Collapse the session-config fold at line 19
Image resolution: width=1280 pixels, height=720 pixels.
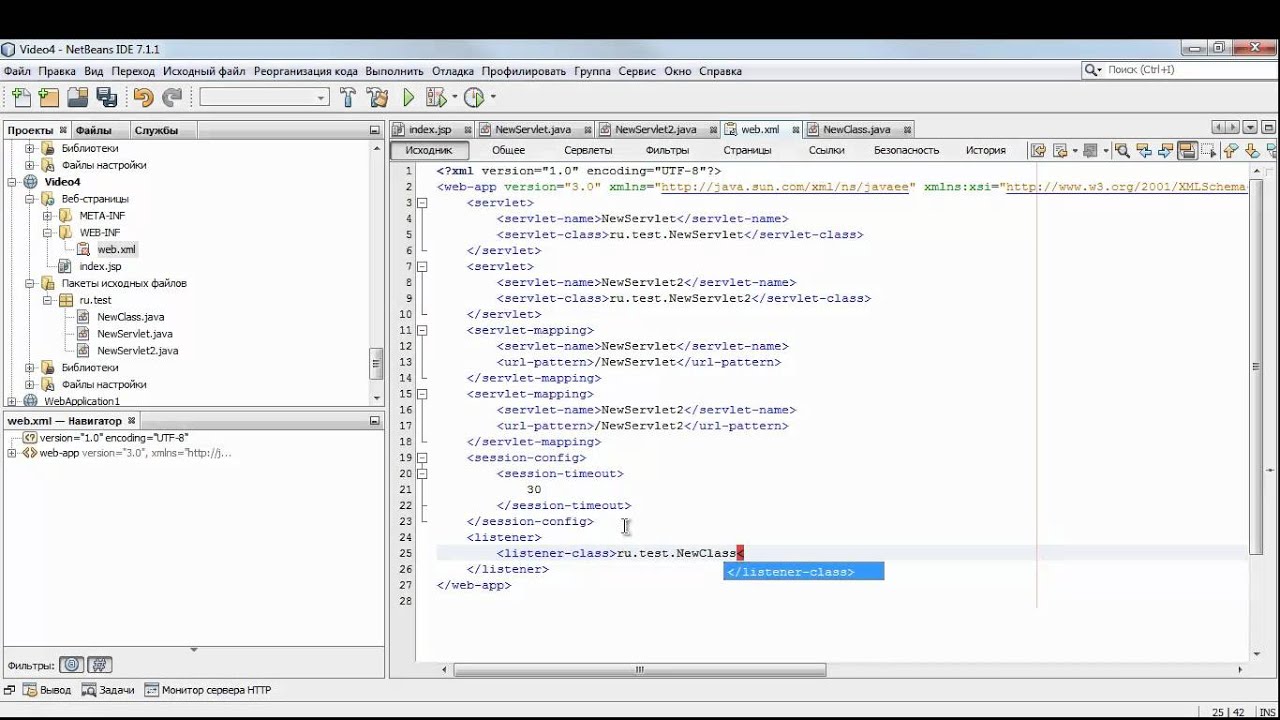coord(423,458)
